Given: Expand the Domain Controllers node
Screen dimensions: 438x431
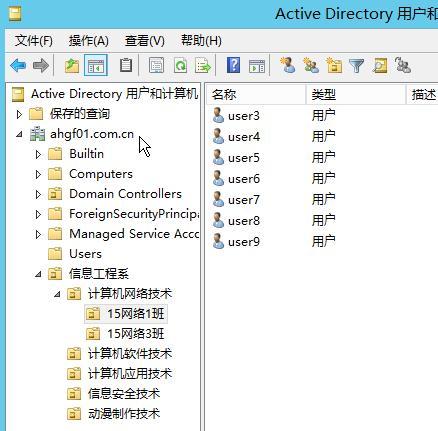Looking at the screenshot, I should pyautogui.click(x=38, y=194).
